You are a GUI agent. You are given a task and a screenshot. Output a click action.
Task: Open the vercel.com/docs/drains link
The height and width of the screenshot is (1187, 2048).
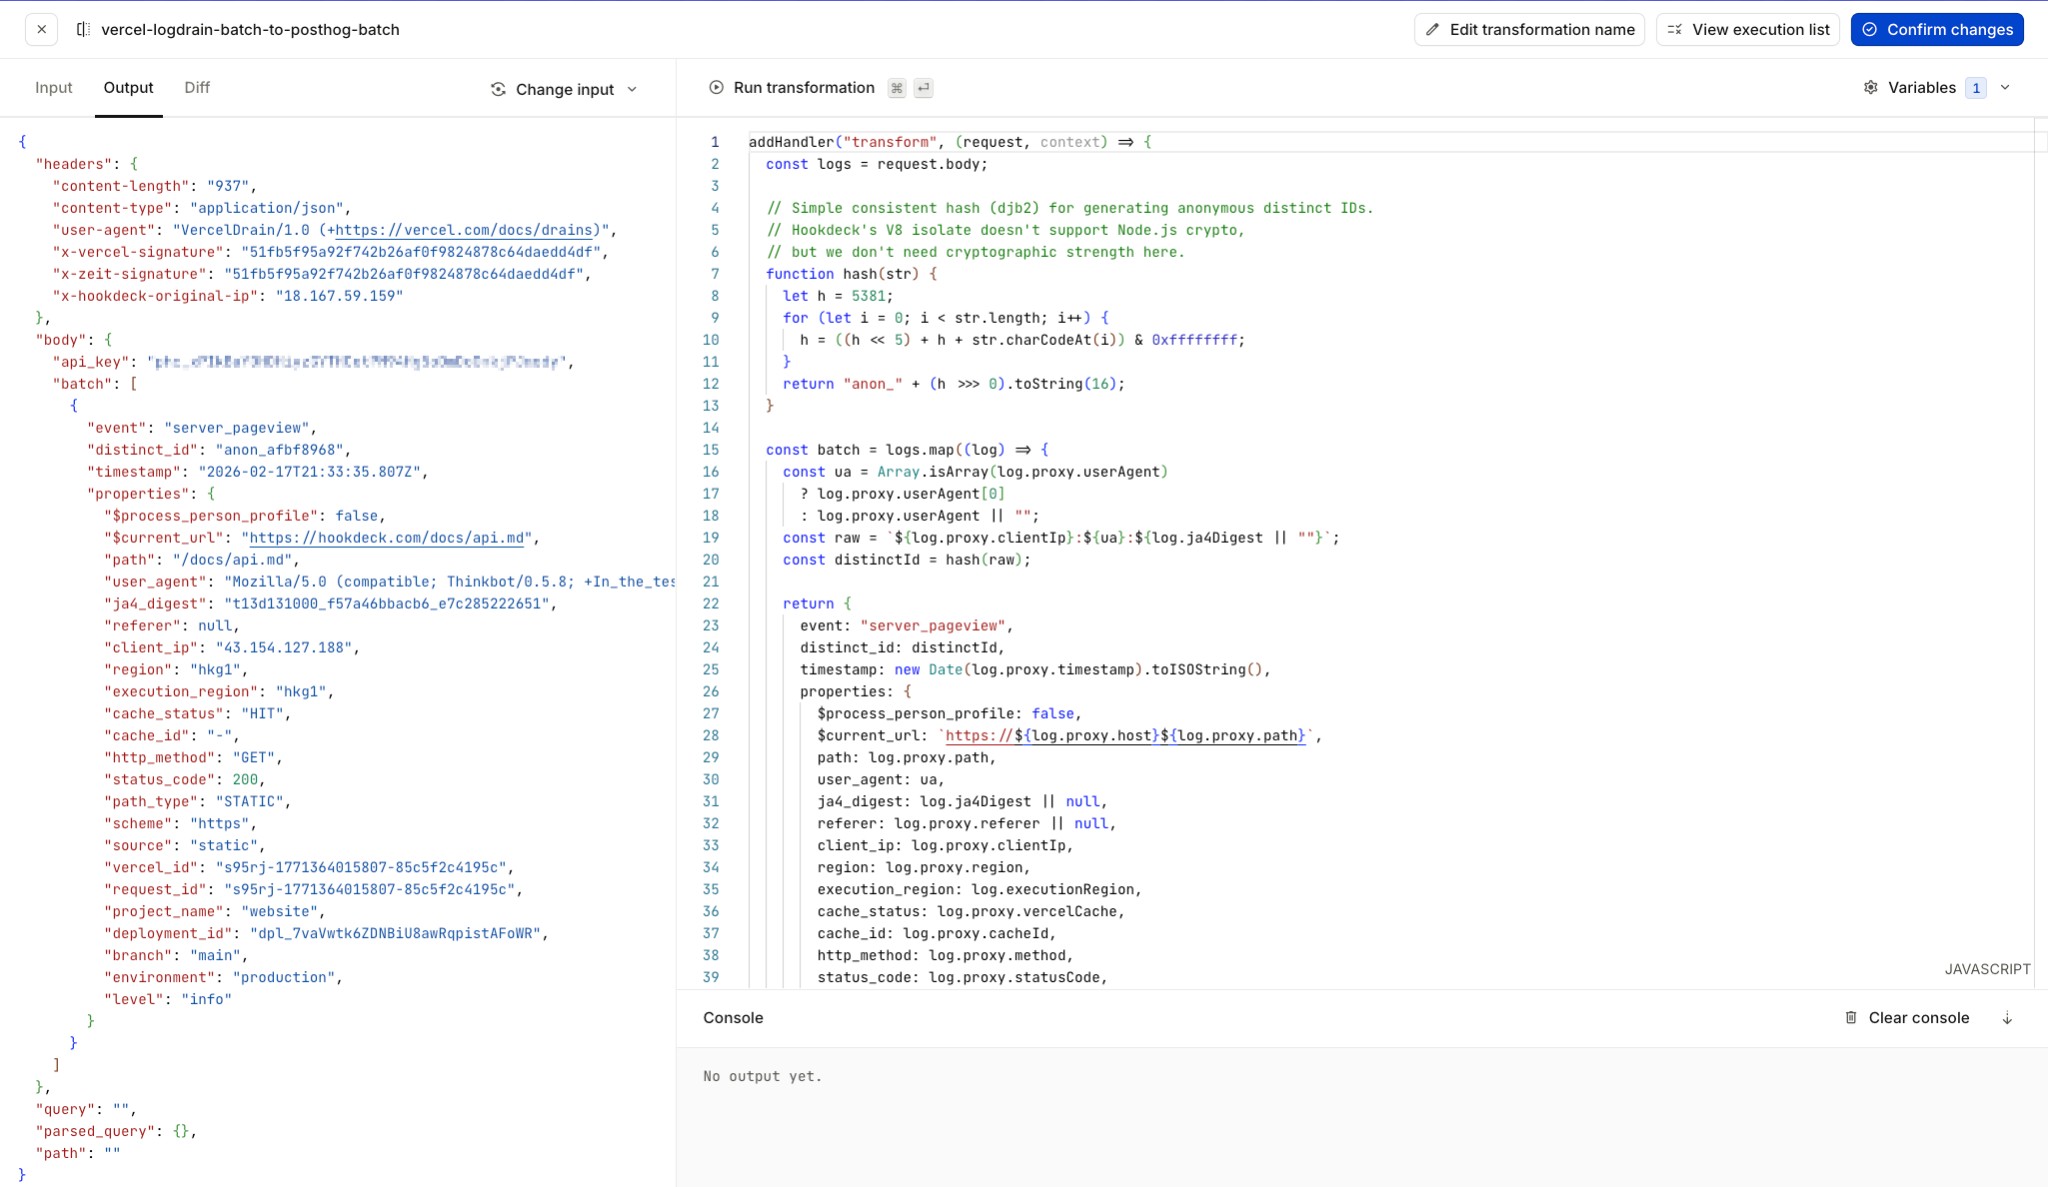click(x=470, y=229)
